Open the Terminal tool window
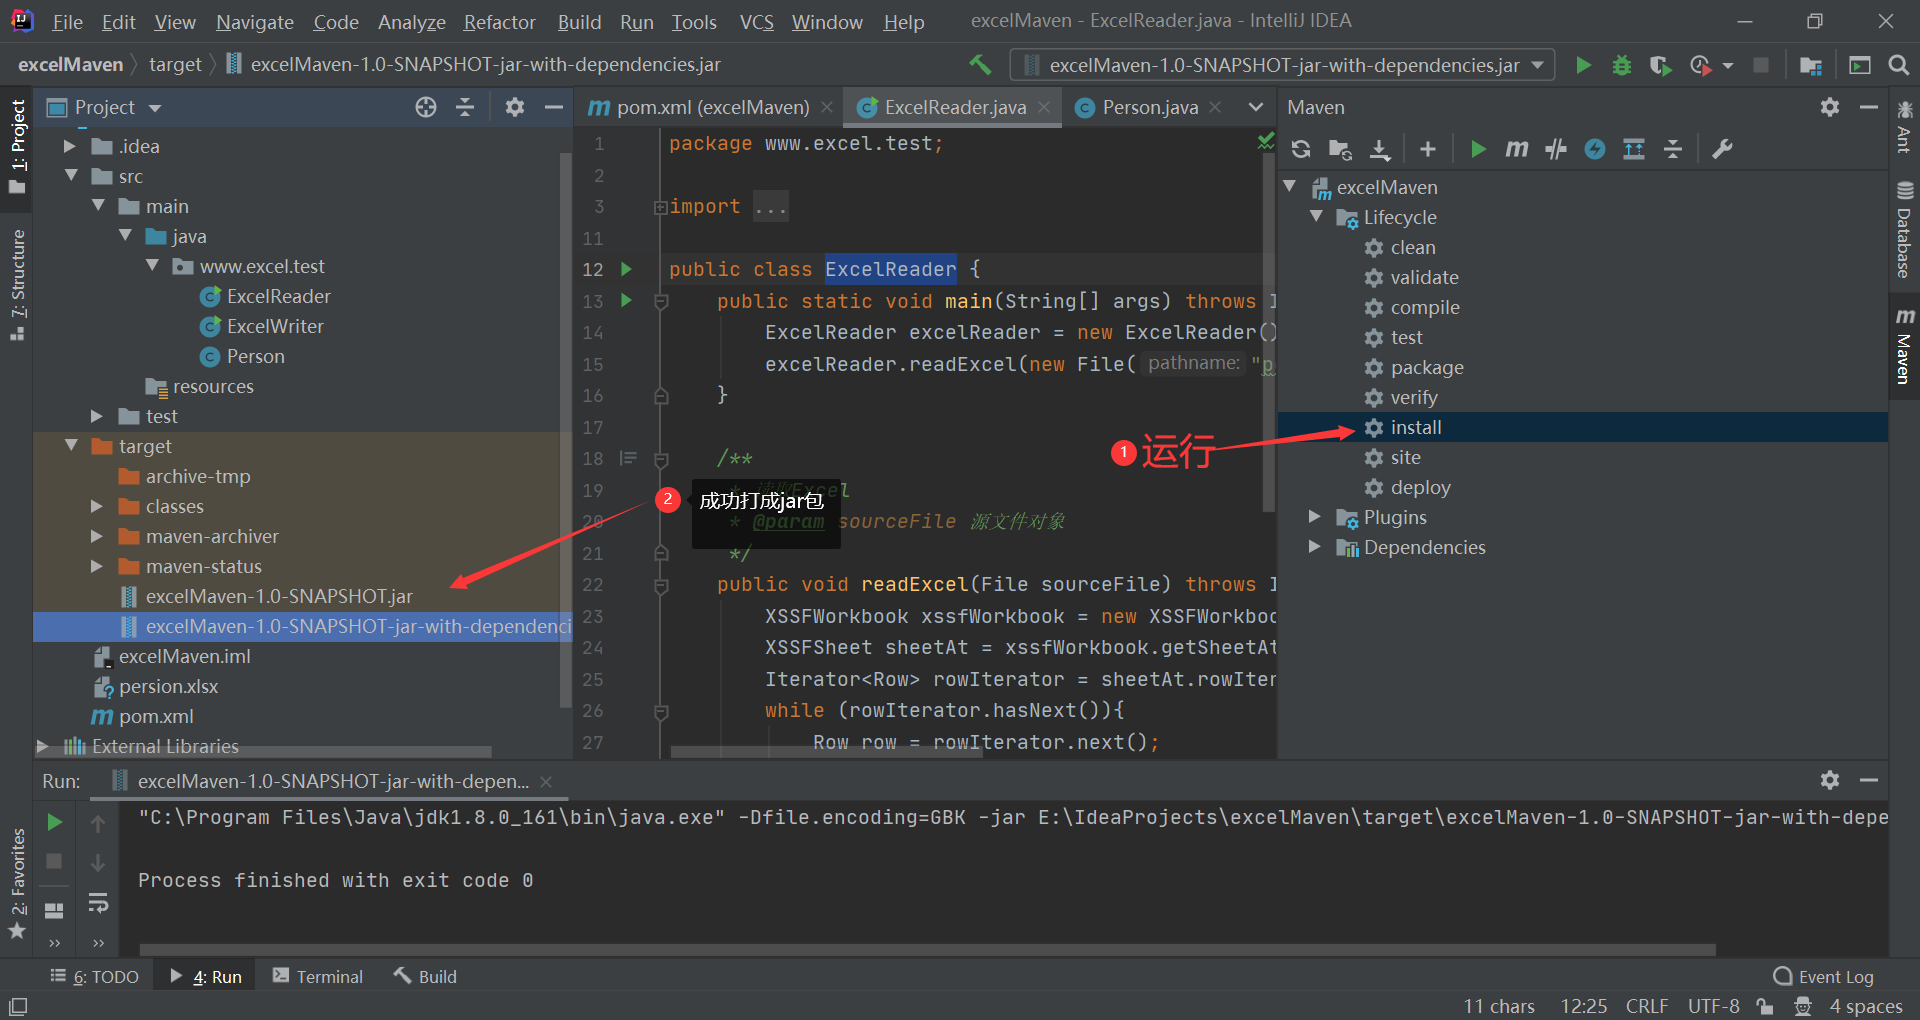The image size is (1920, 1020). [x=318, y=977]
